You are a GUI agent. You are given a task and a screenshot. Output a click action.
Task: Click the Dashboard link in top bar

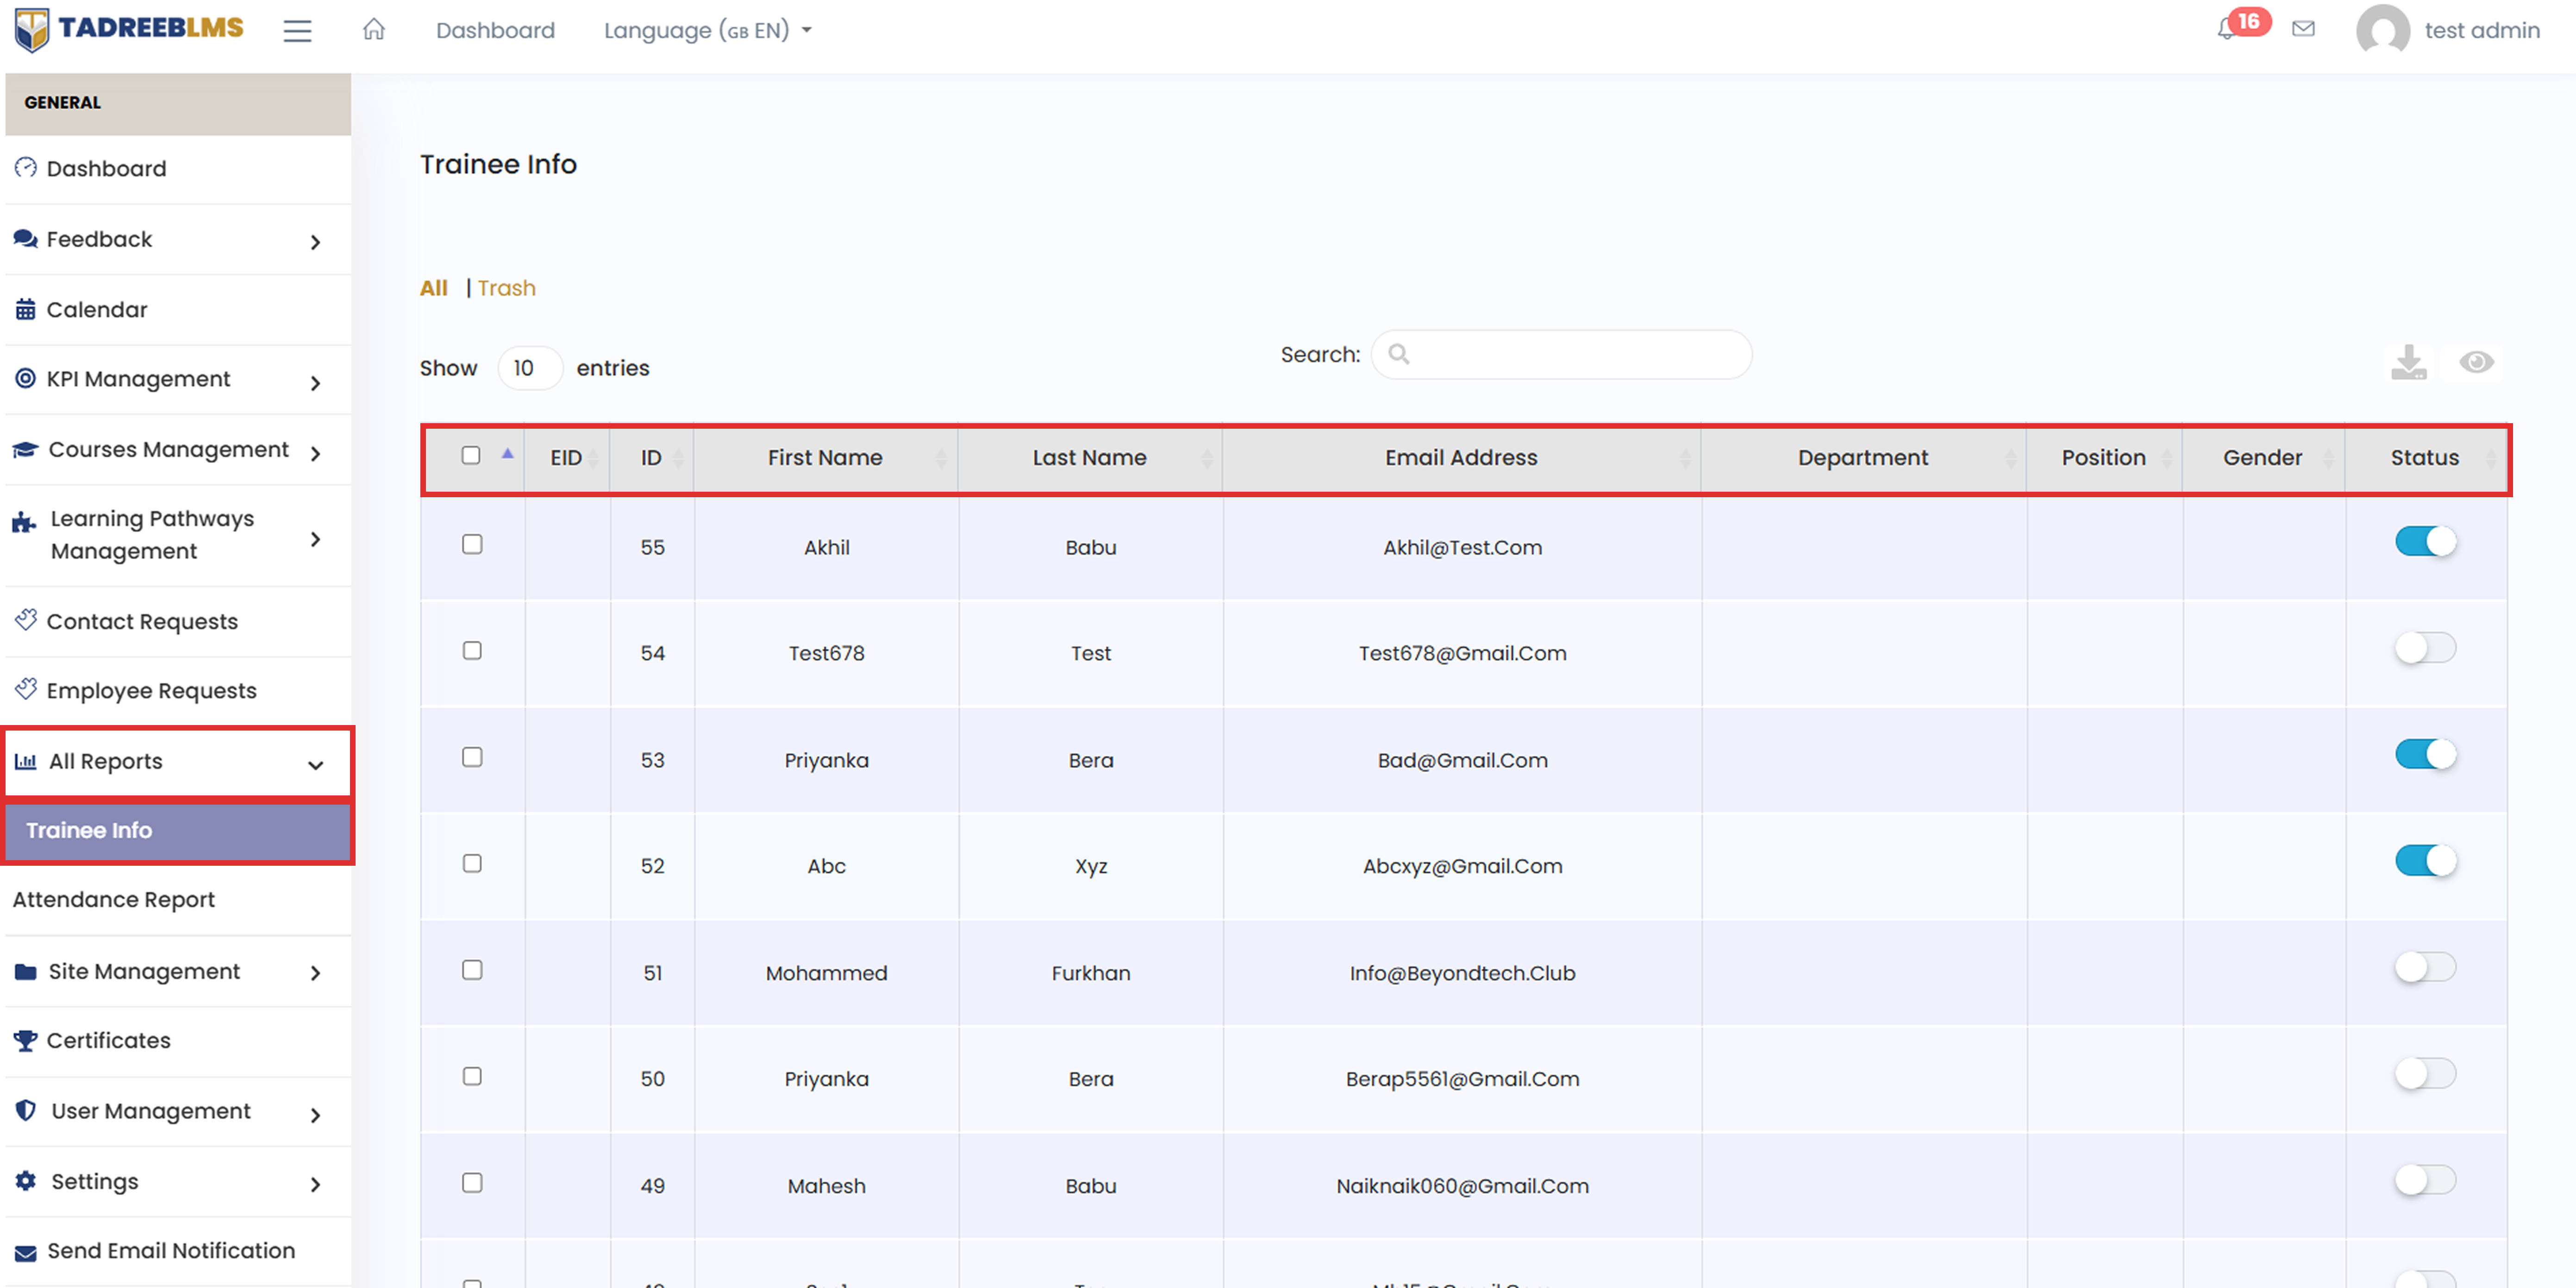495,30
